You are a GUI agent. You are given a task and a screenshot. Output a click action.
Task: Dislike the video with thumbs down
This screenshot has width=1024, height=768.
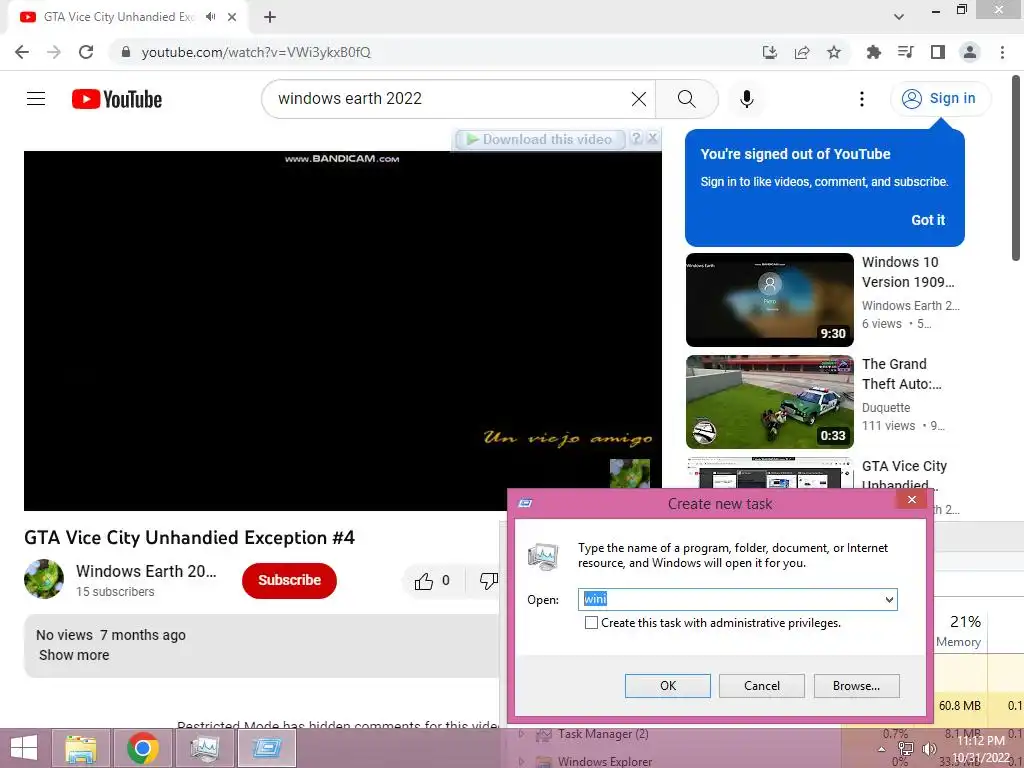pos(487,581)
